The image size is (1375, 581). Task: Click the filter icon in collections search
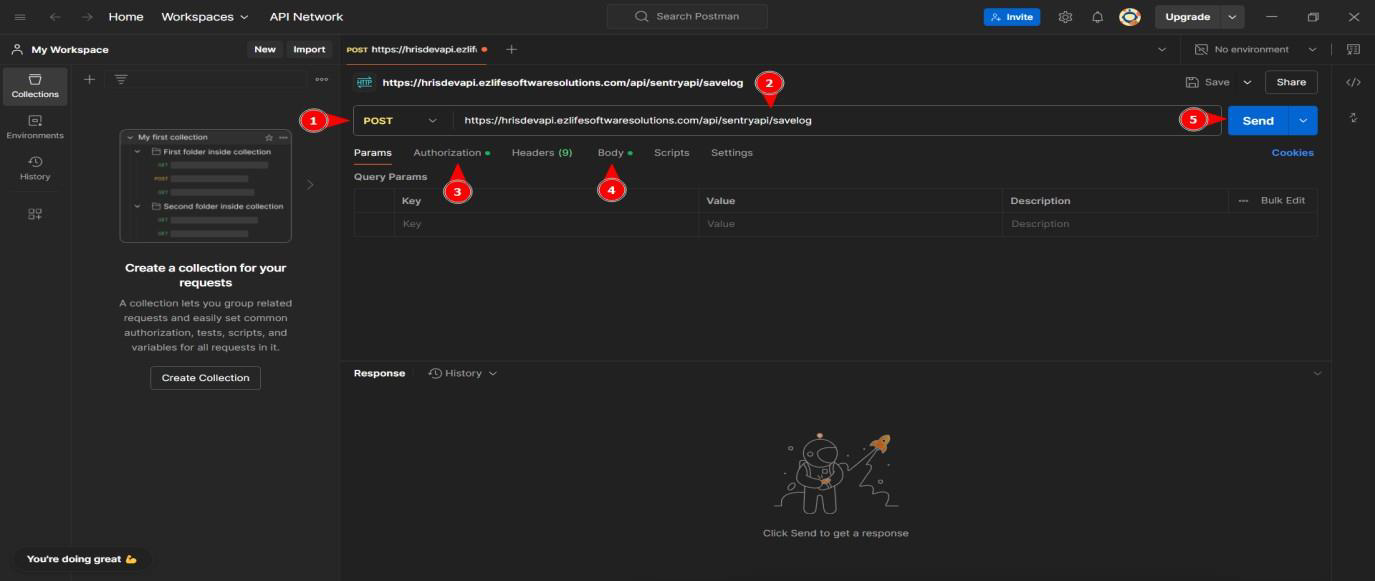tap(121, 79)
